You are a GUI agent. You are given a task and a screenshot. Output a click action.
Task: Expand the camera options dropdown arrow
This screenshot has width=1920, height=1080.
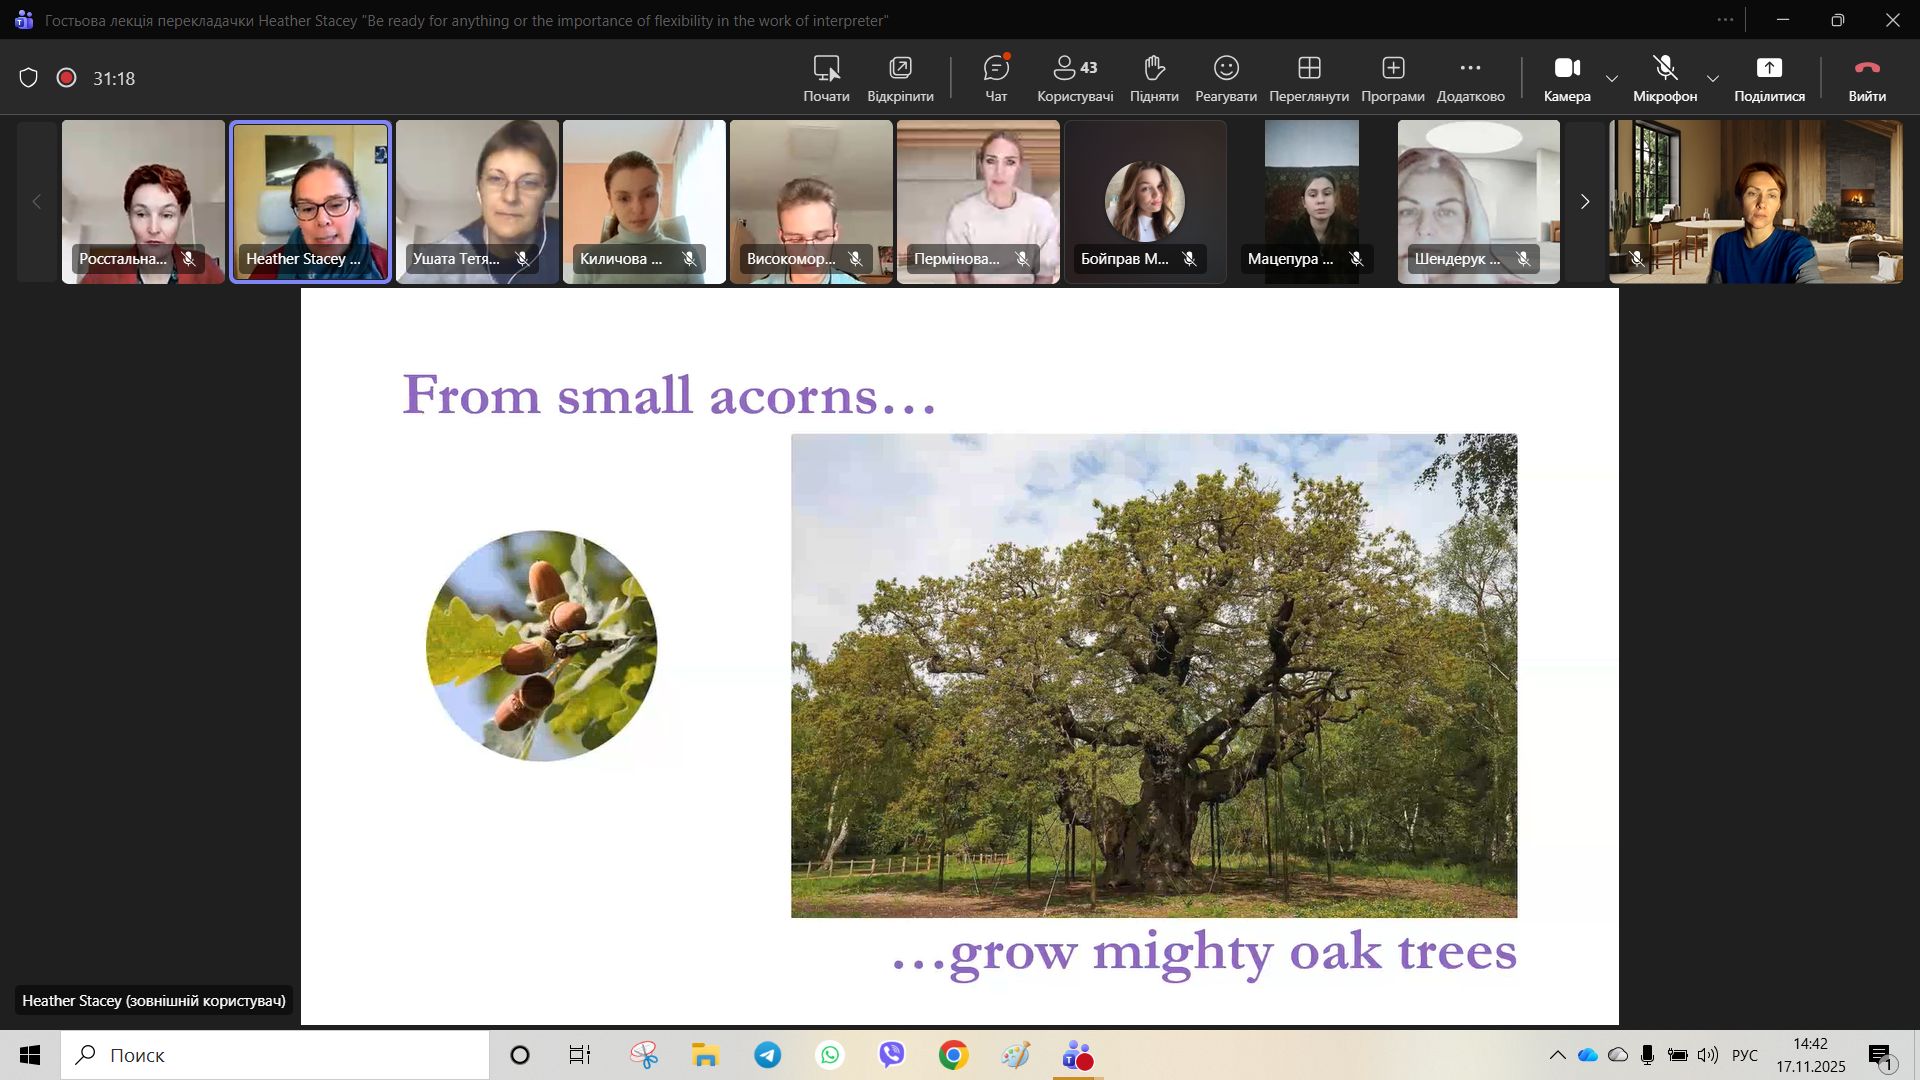pos(1612,78)
